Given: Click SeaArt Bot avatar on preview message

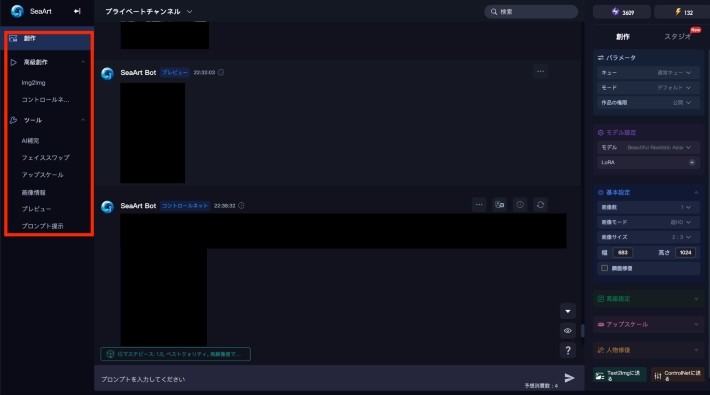Looking at the screenshot, I should coord(107,73).
